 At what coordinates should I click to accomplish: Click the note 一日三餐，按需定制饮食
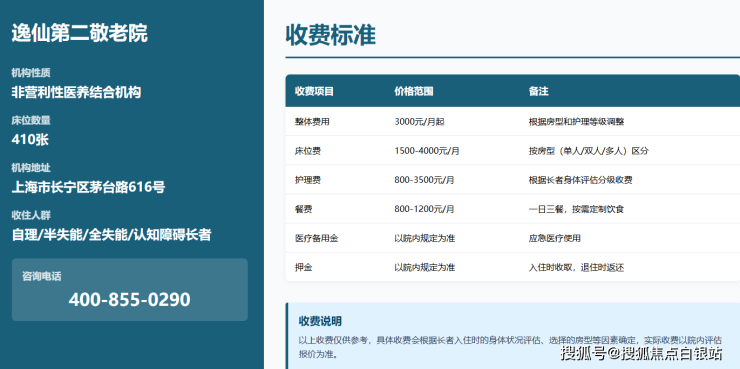coord(576,209)
